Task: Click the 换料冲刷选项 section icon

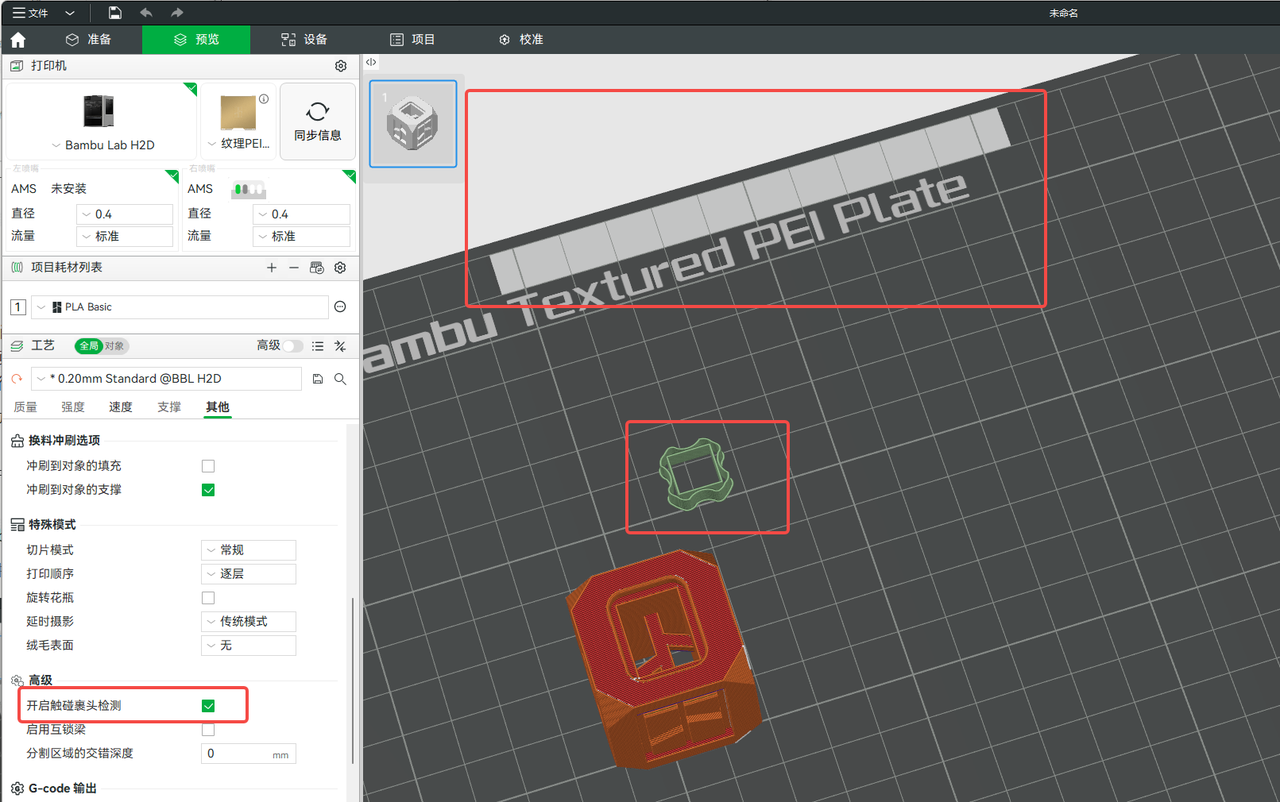Action: pyautogui.click(x=17, y=441)
